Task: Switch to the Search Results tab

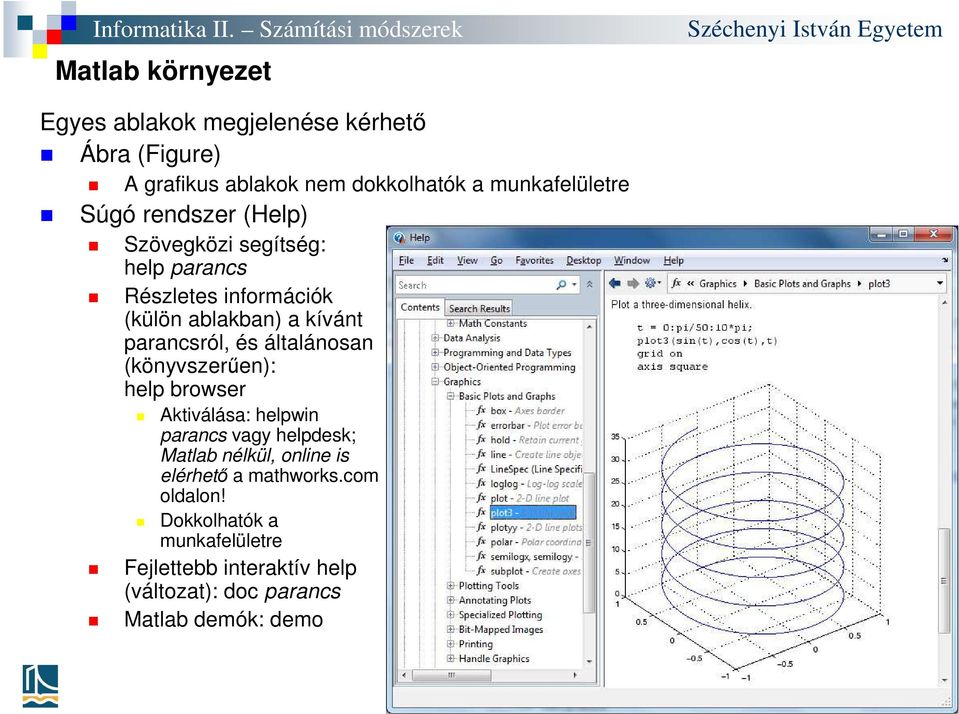Action: [479, 308]
